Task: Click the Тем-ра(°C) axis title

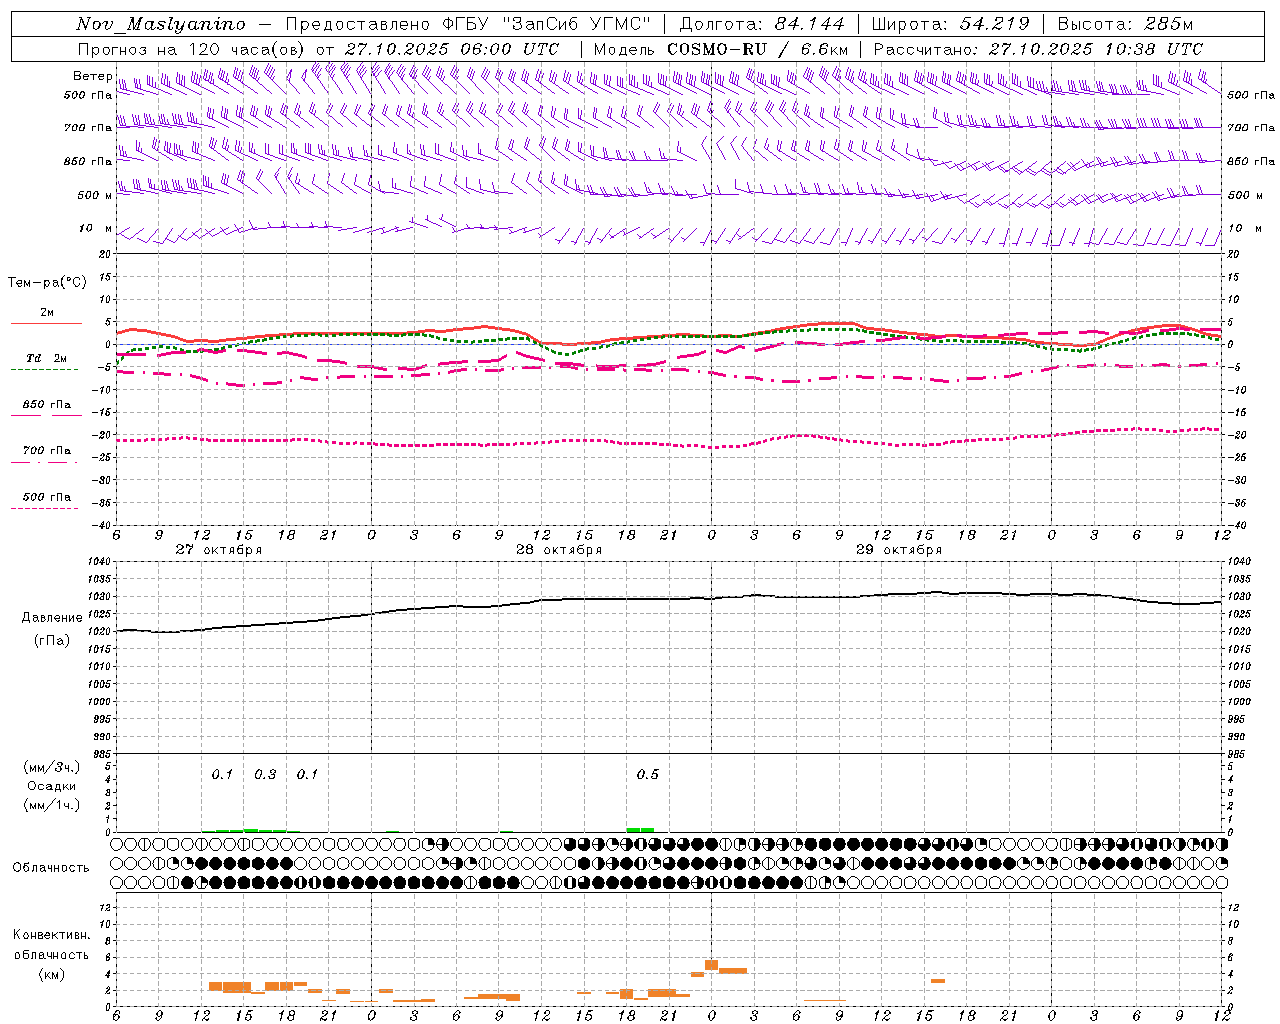Action: 47,283
